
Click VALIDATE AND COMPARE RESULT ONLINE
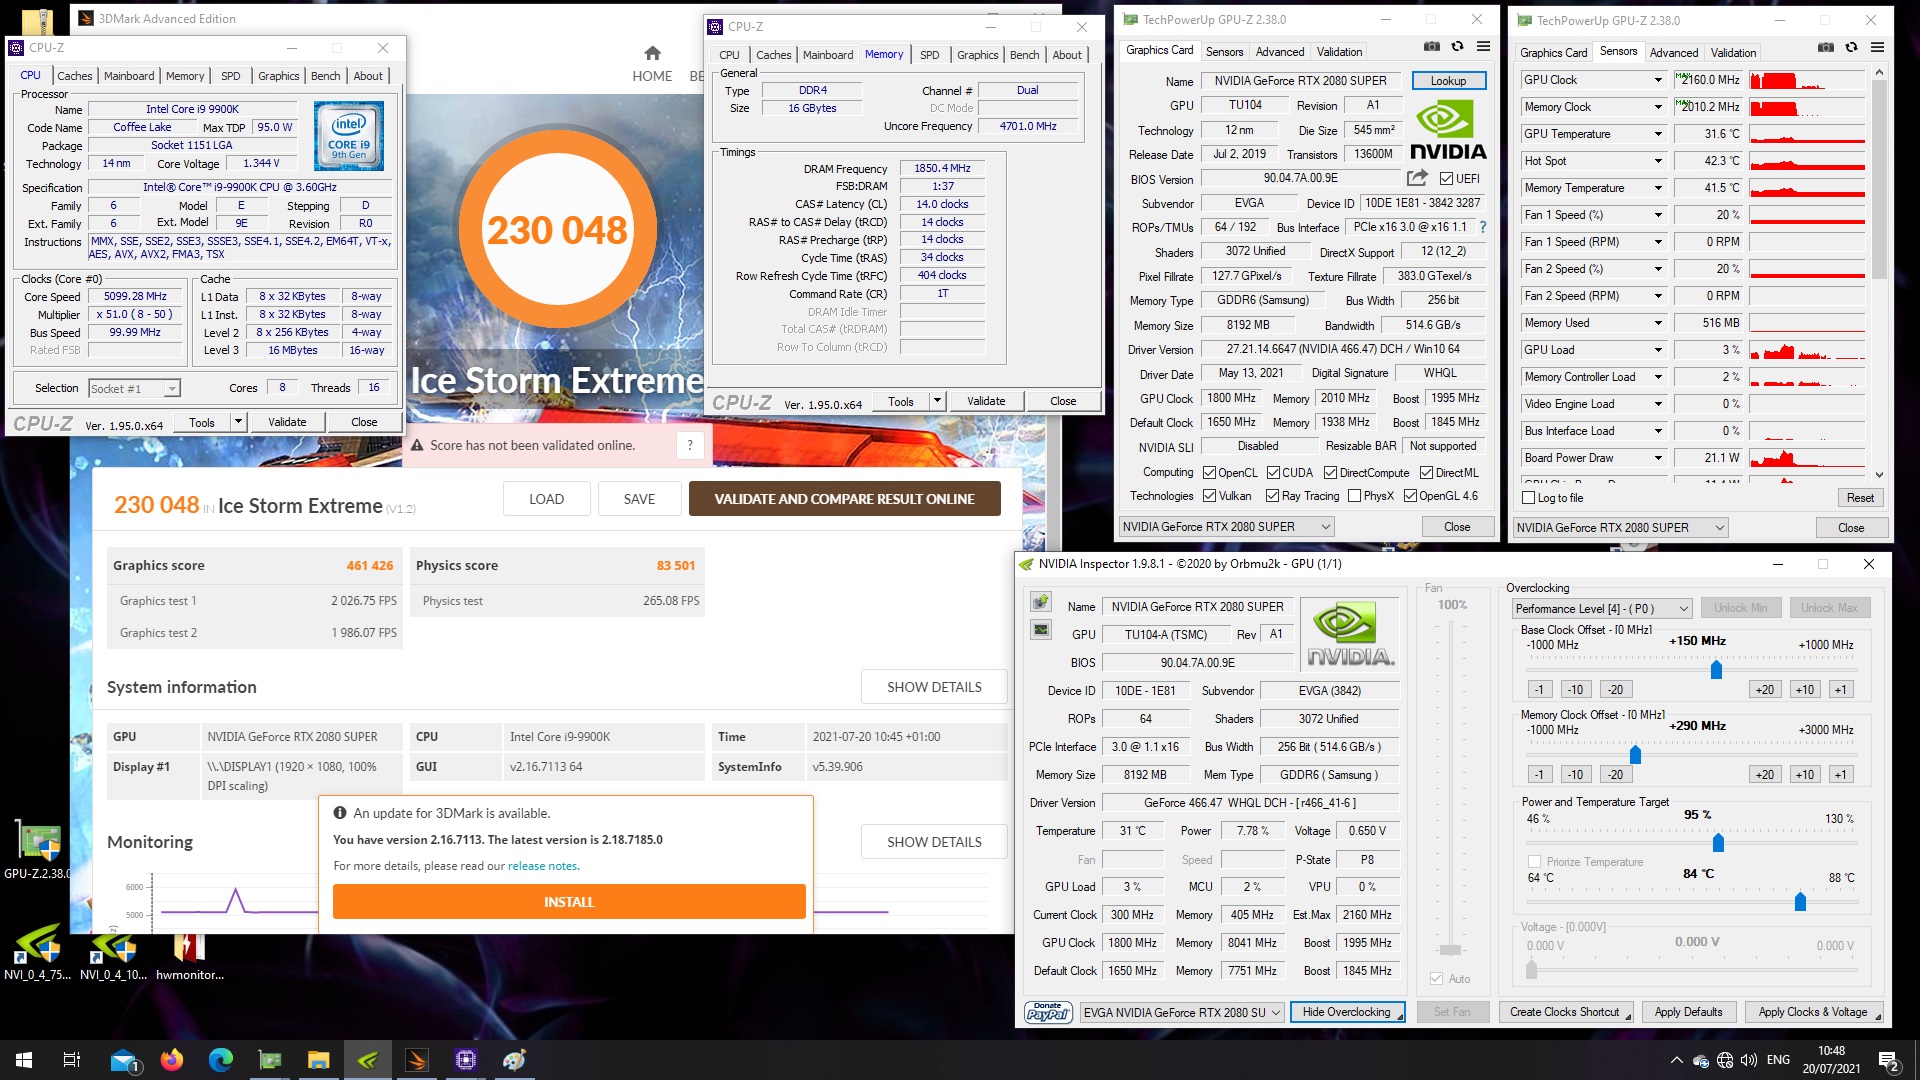point(844,499)
